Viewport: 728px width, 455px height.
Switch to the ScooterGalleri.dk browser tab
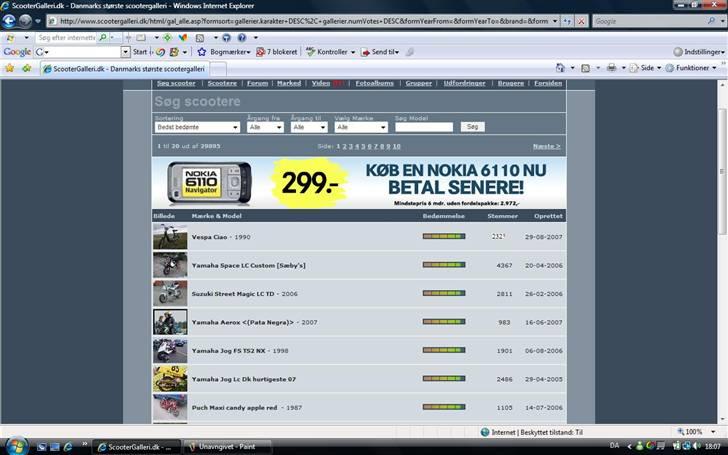pyautogui.click(x=125, y=68)
